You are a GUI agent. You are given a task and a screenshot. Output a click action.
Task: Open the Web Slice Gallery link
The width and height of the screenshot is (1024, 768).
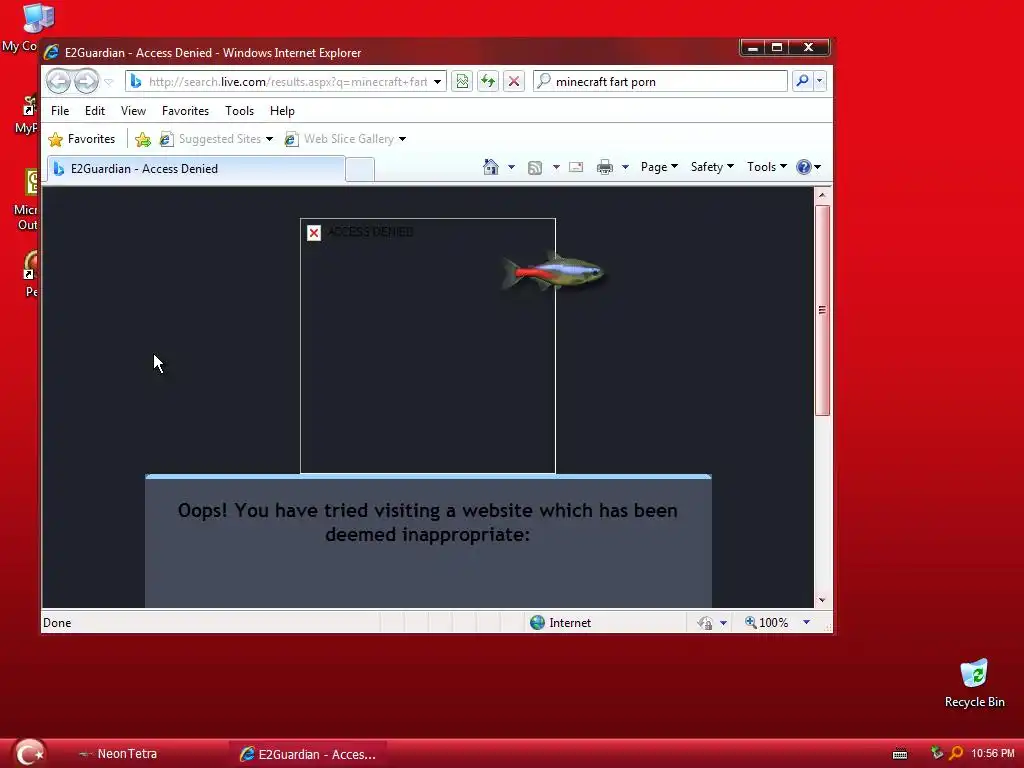340,139
